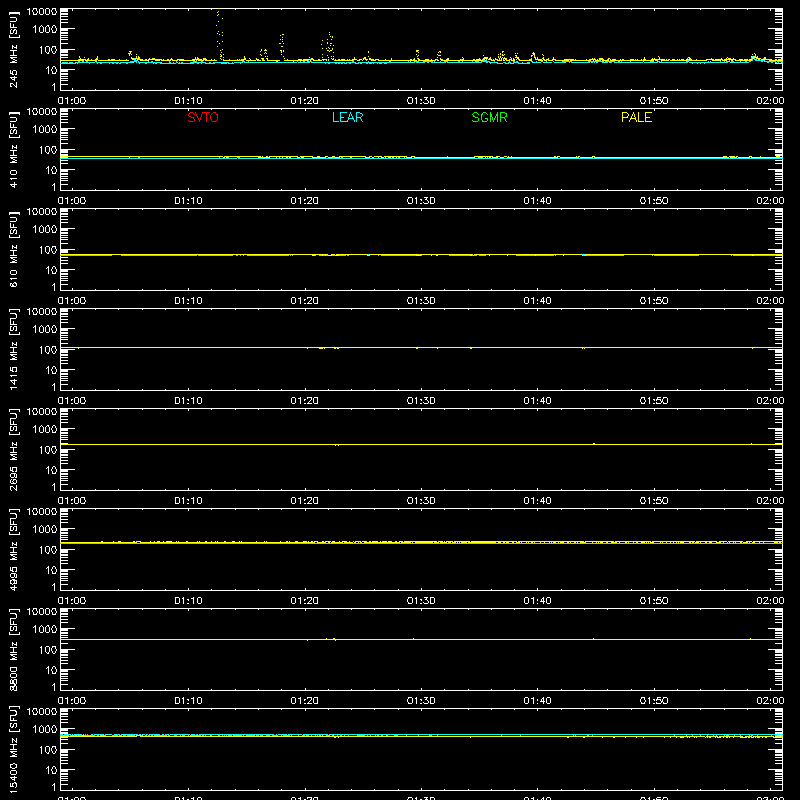
Task: Select the 410 MHz [SFU] axis title
Action: [x=14, y=149]
